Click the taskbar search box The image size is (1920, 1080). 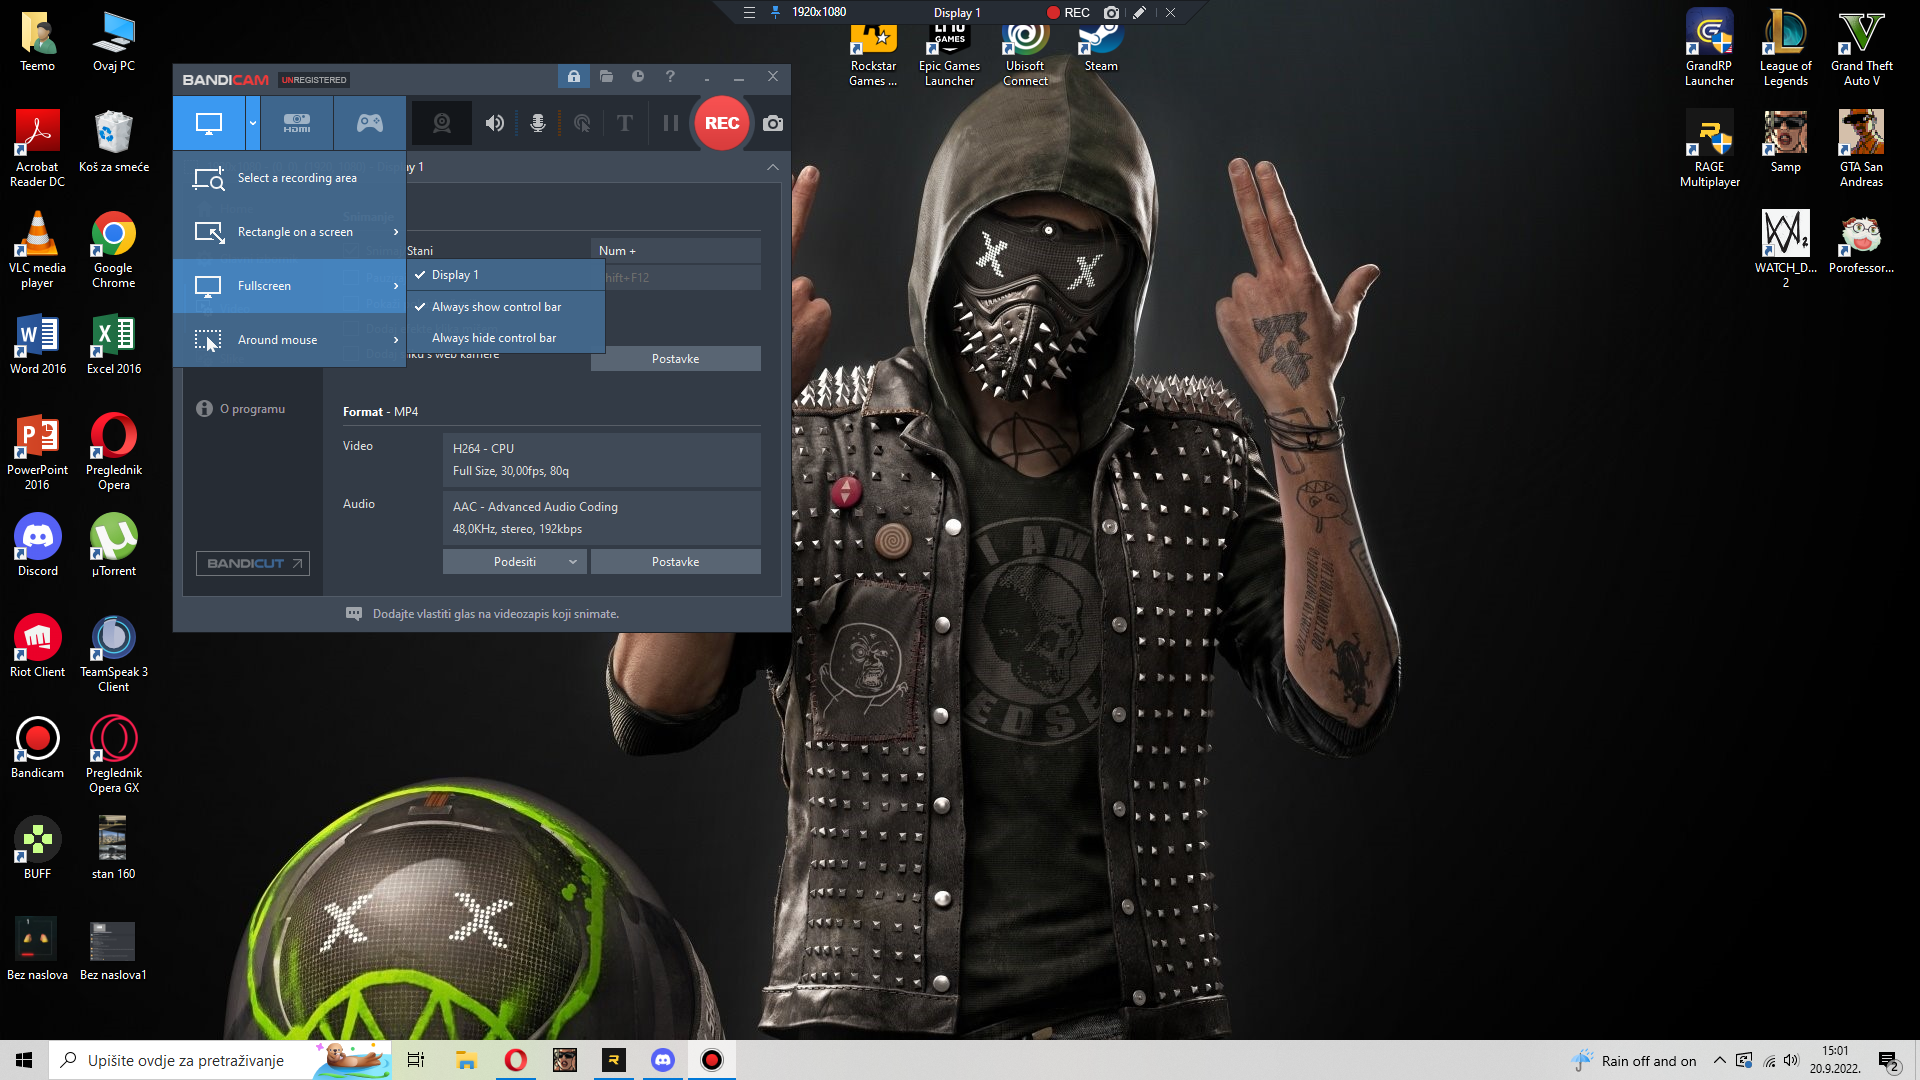point(220,1060)
